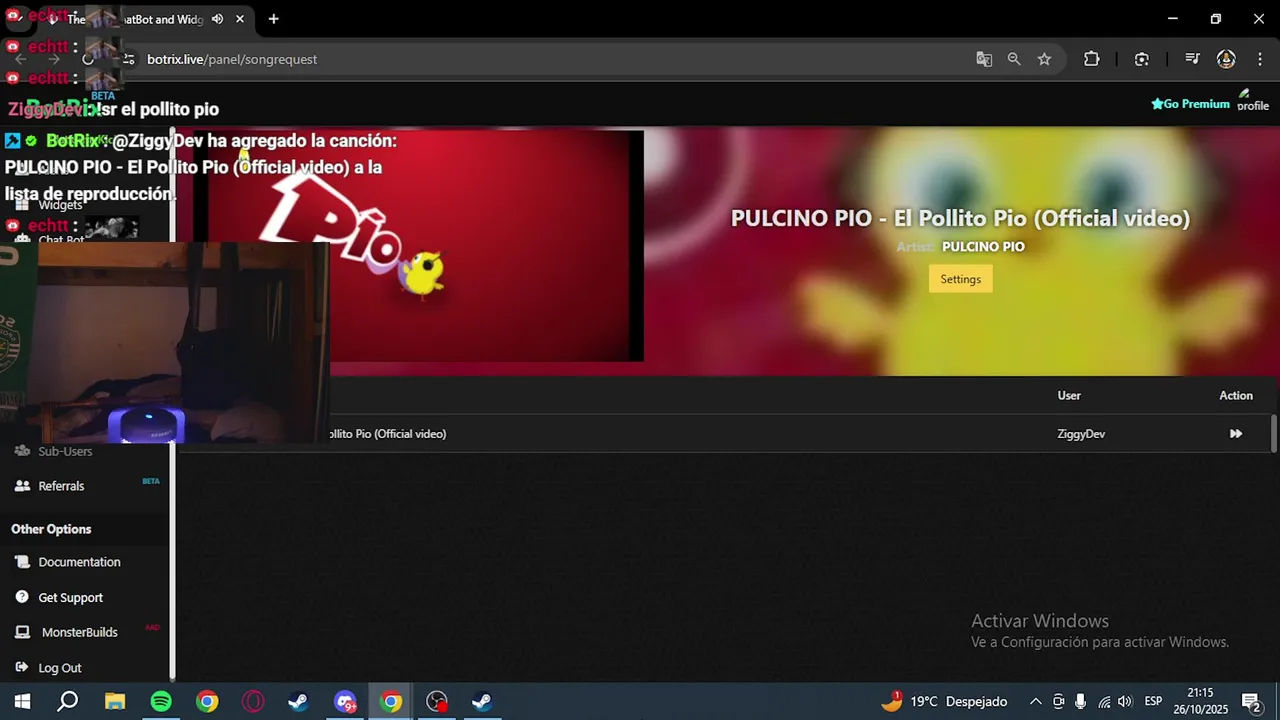1280x720 pixels.
Task: Open Windows search from taskbar
Action: [x=67, y=702]
